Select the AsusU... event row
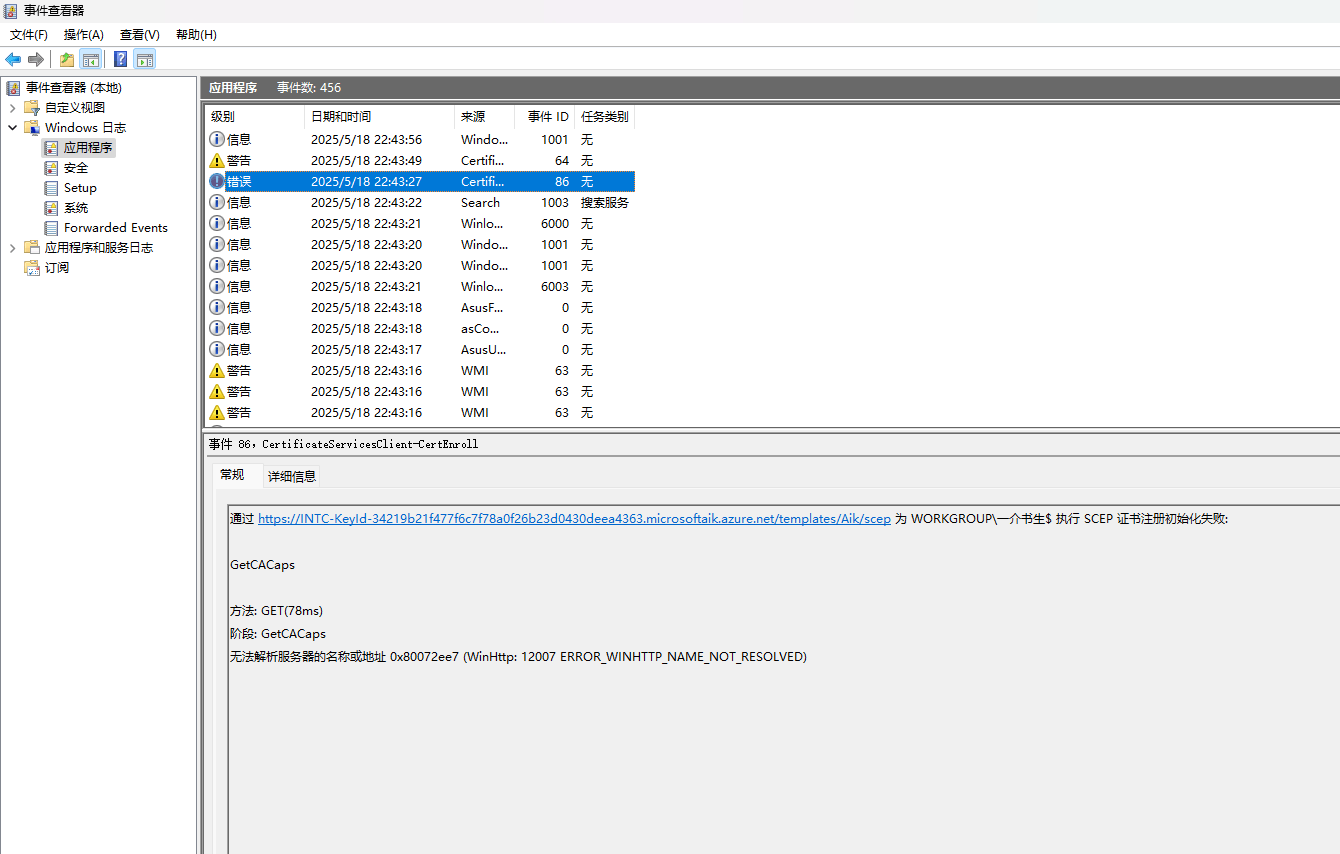 pos(420,349)
